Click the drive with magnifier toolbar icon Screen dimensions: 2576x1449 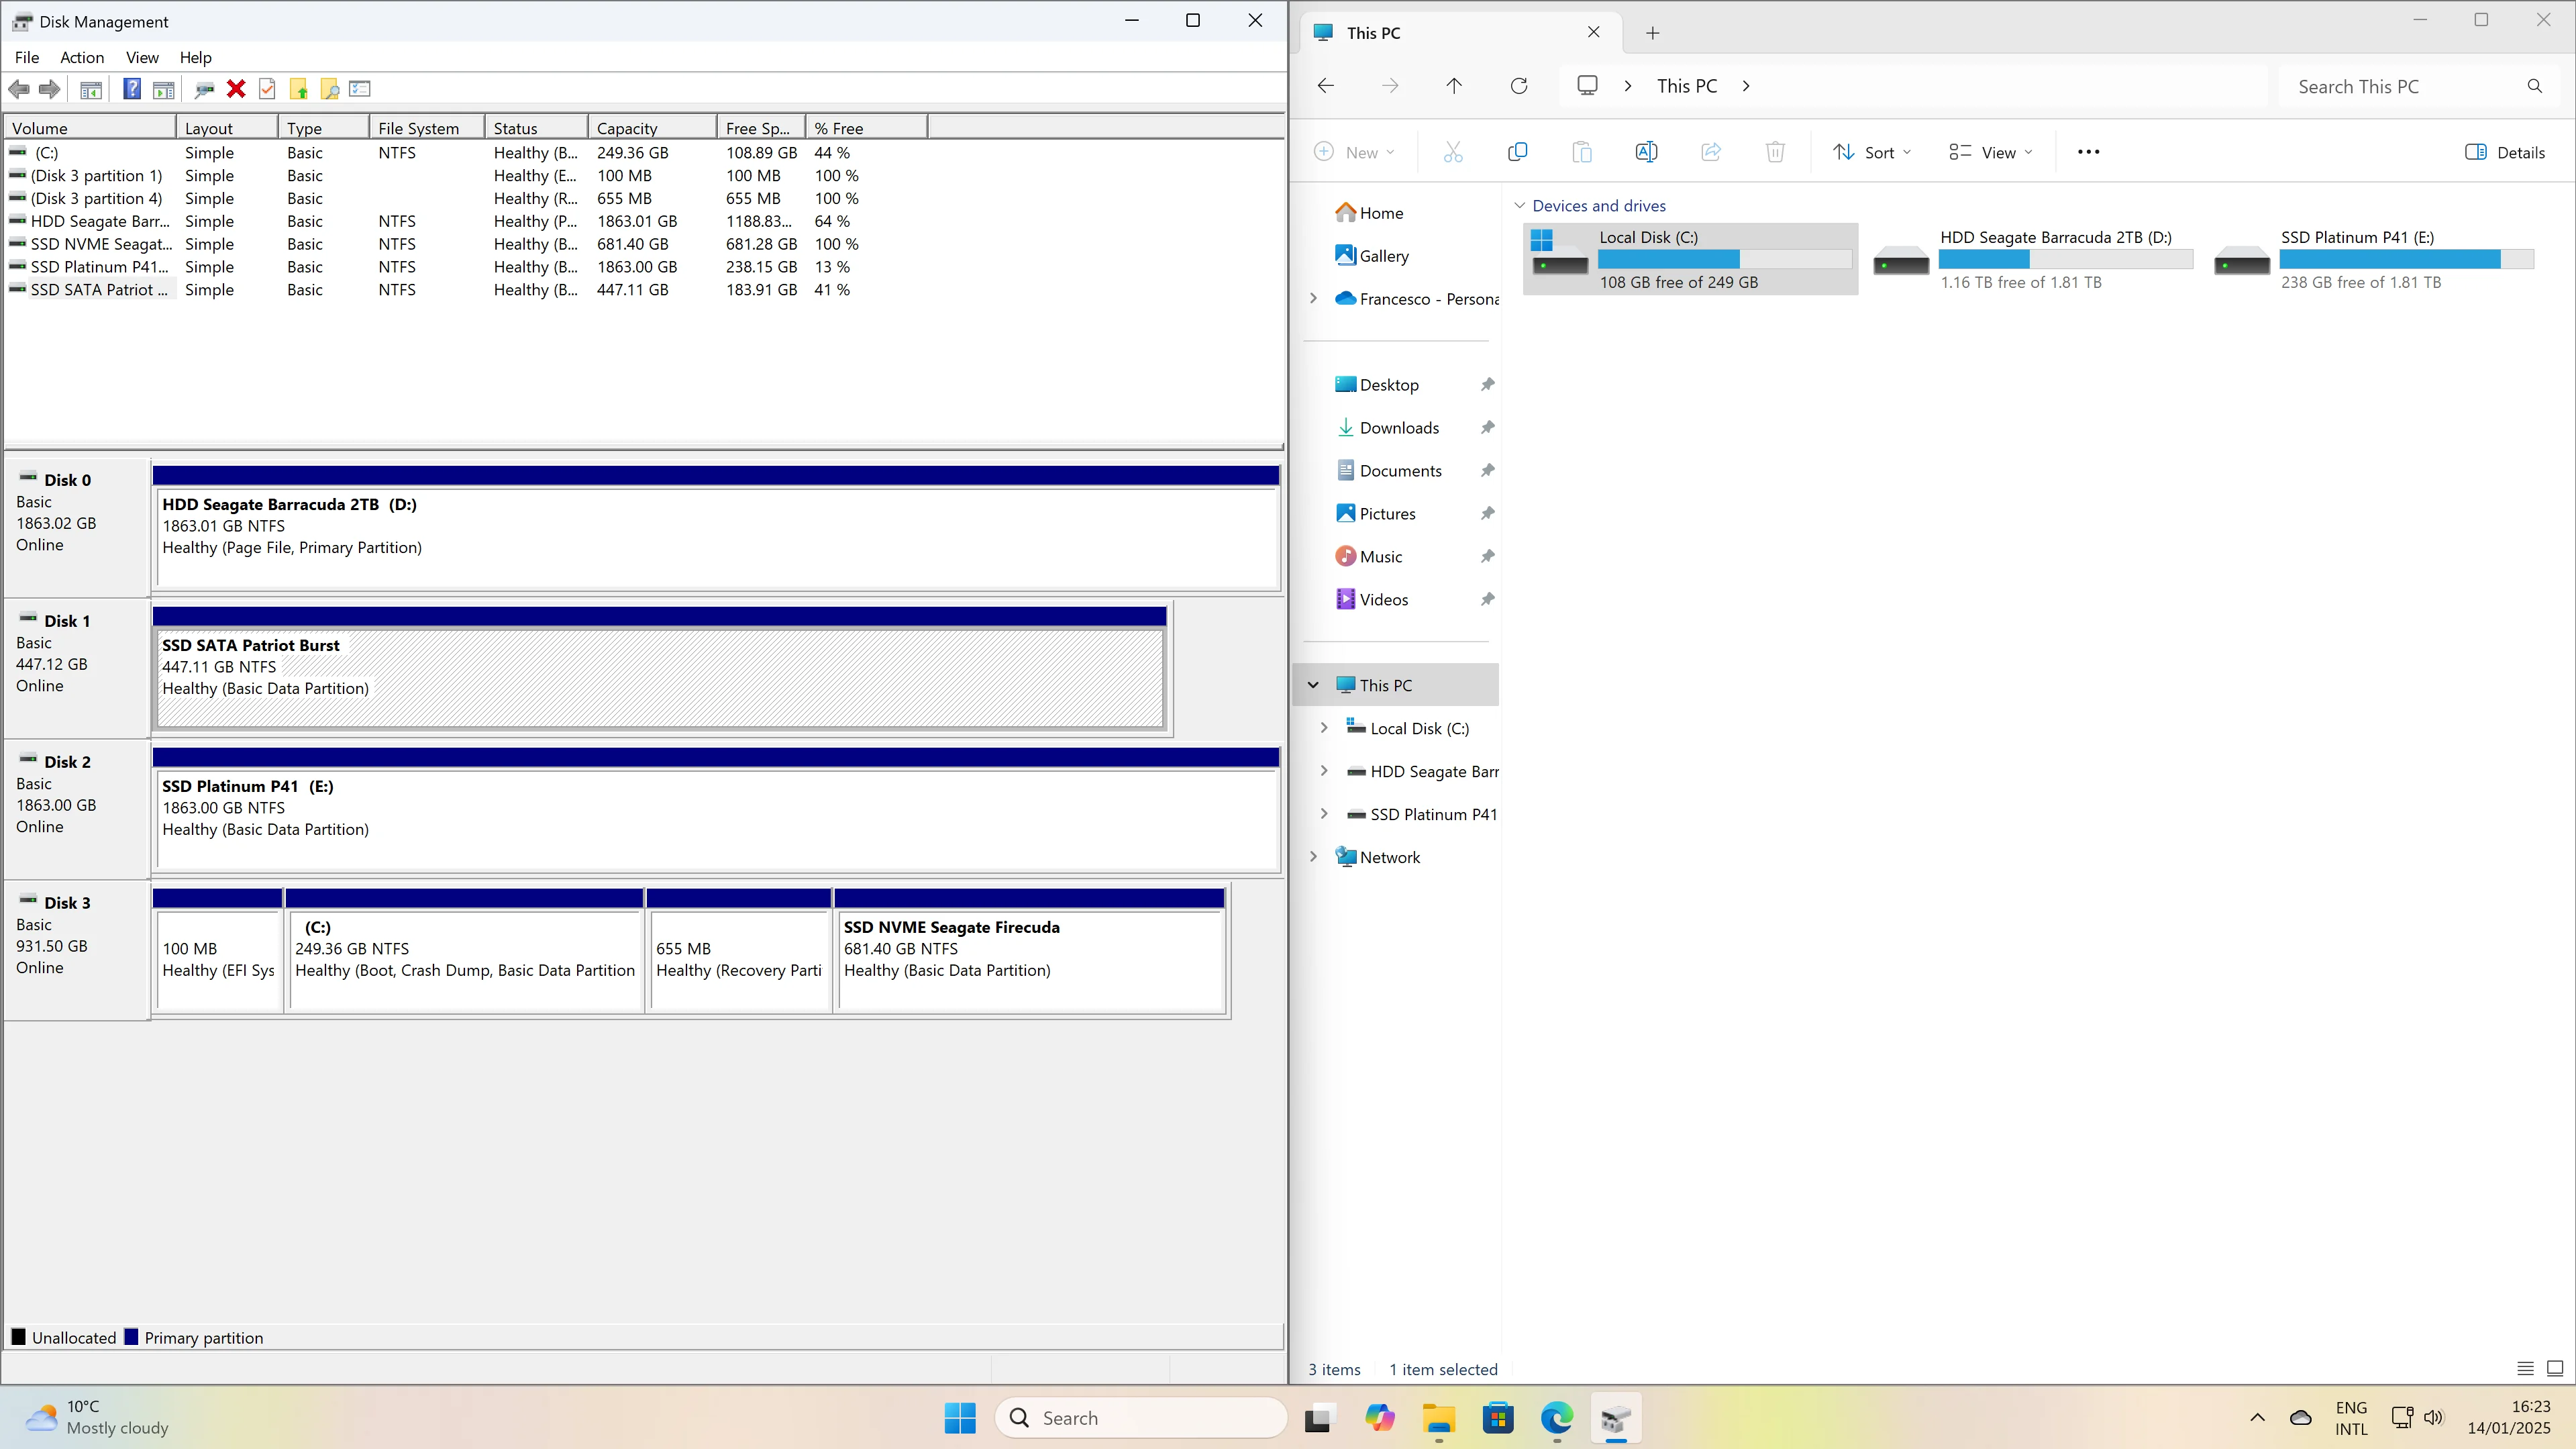coord(204,89)
